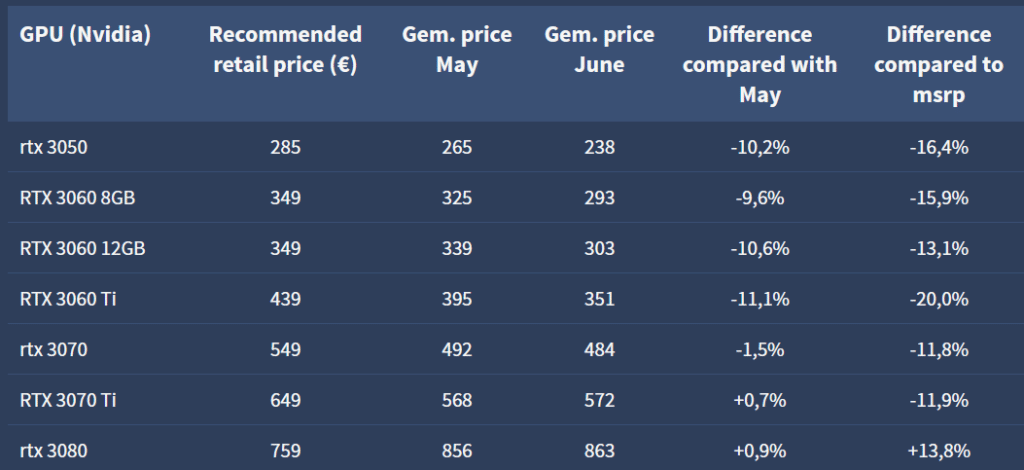Select the Recommended retail price header
This screenshot has width=1024, height=470.
(285, 49)
